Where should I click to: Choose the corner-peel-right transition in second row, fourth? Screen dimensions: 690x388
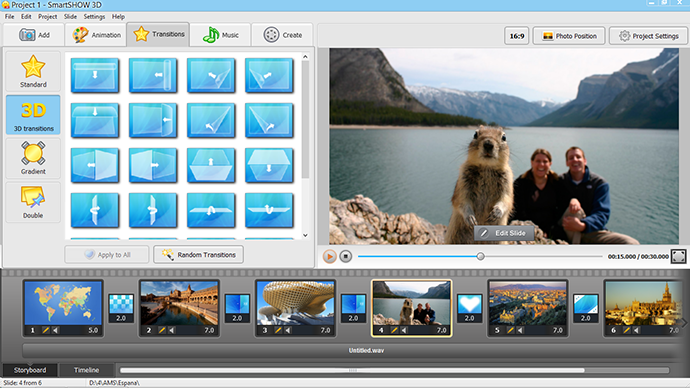coord(269,120)
